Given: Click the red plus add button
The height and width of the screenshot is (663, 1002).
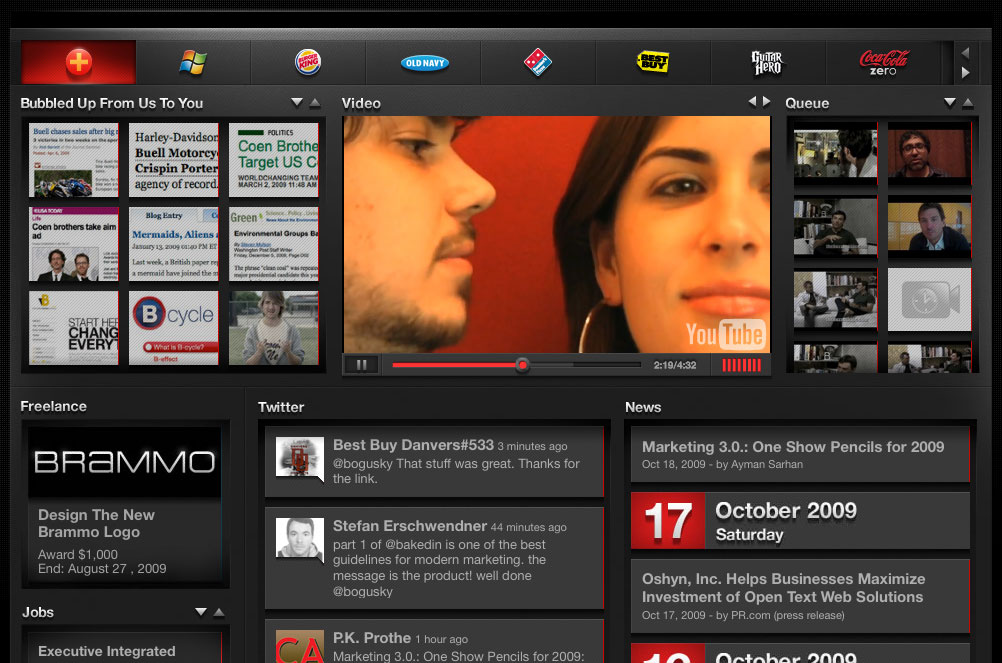Looking at the screenshot, I should click(x=78, y=63).
